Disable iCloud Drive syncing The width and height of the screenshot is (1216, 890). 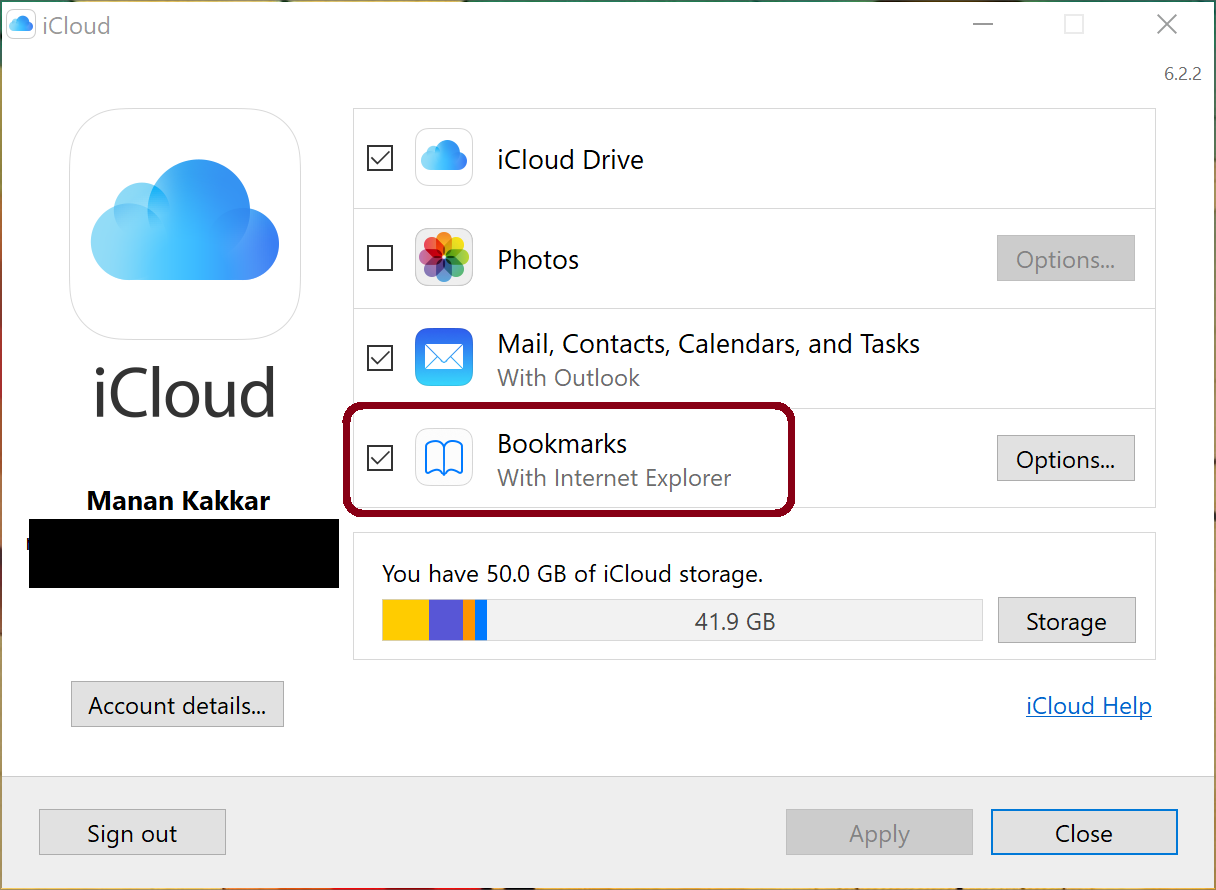tap(379, 157)
